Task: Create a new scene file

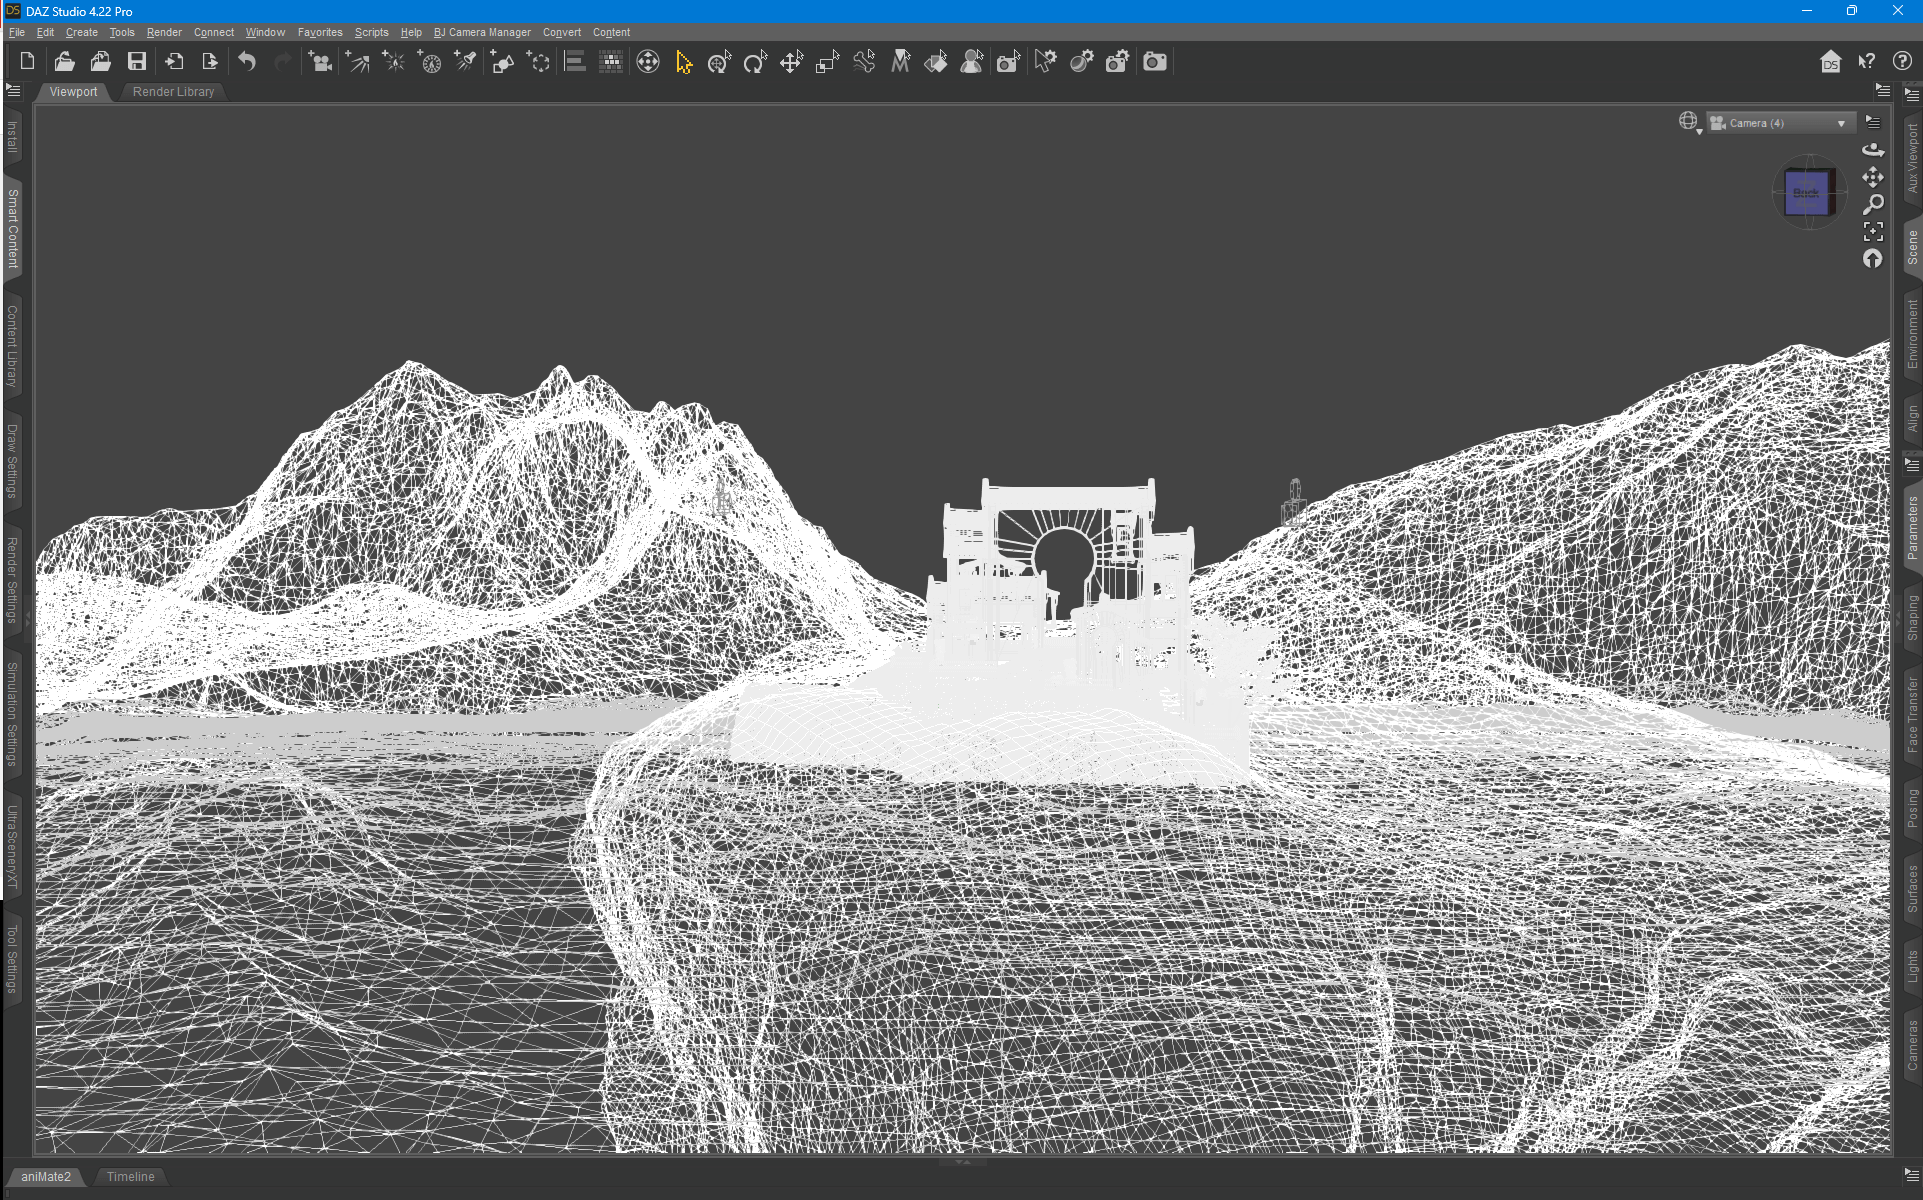Action: pos(27,62)
